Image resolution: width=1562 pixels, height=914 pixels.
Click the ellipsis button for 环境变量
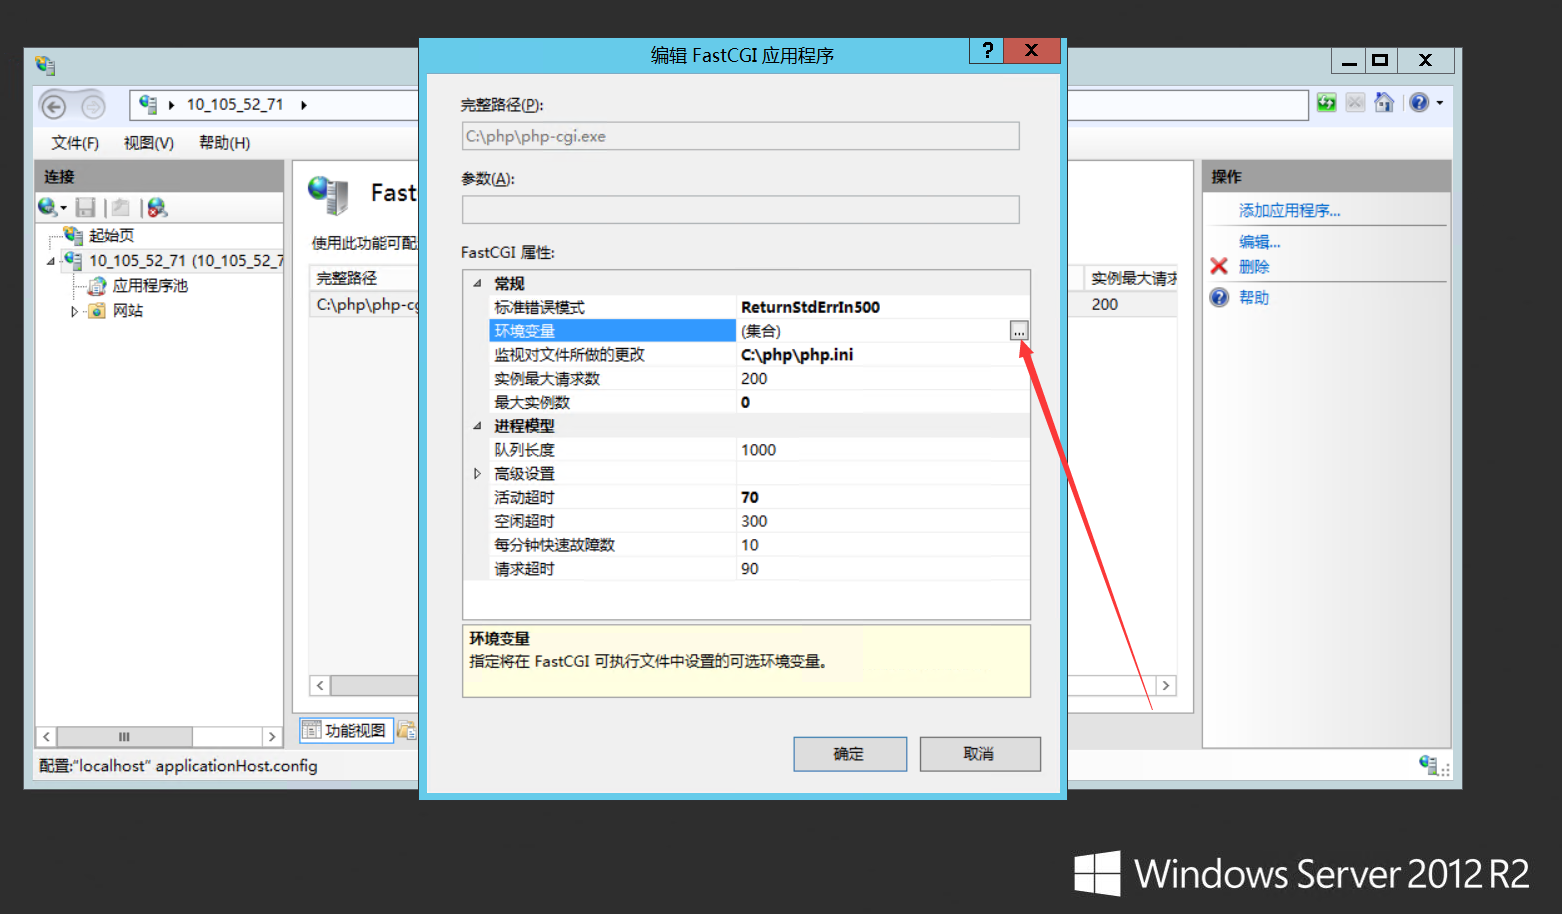pos(1018,331)
